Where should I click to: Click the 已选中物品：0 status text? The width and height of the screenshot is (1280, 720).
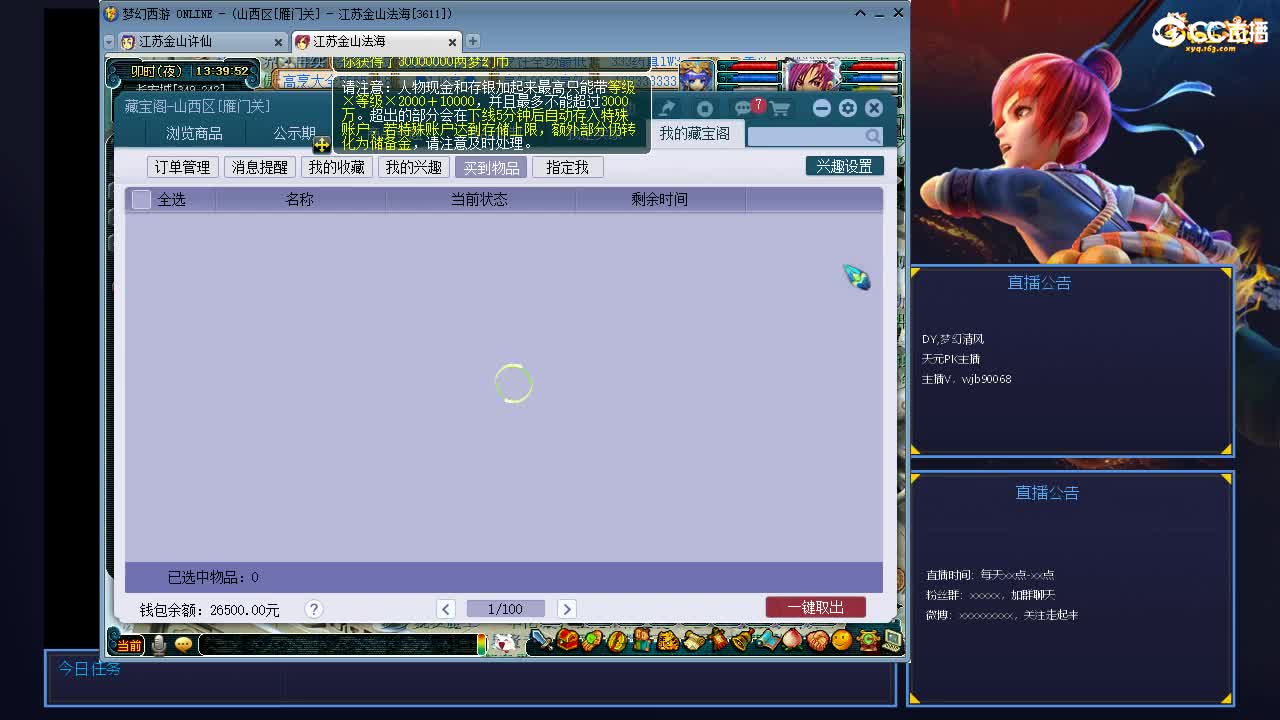(x=213, y=577)
